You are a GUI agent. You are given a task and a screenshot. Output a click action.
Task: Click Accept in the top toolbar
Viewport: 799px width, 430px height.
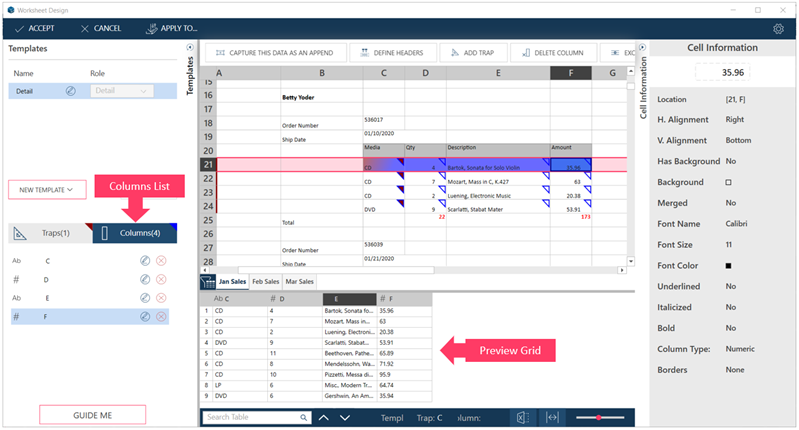click(34, 29)
